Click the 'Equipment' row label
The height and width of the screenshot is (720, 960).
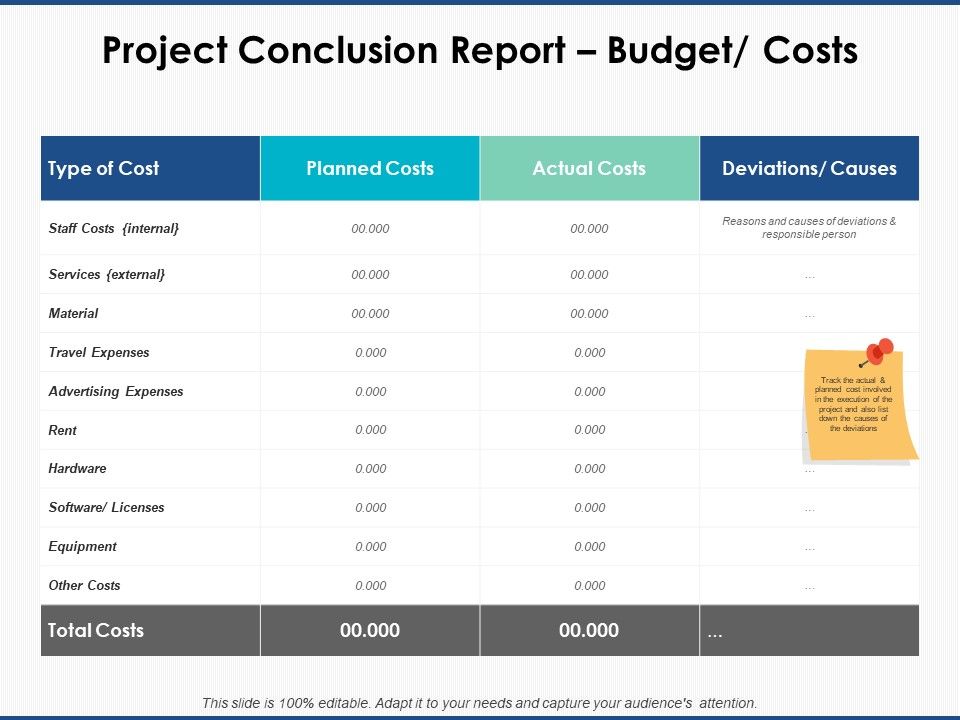tap(83, 546)
